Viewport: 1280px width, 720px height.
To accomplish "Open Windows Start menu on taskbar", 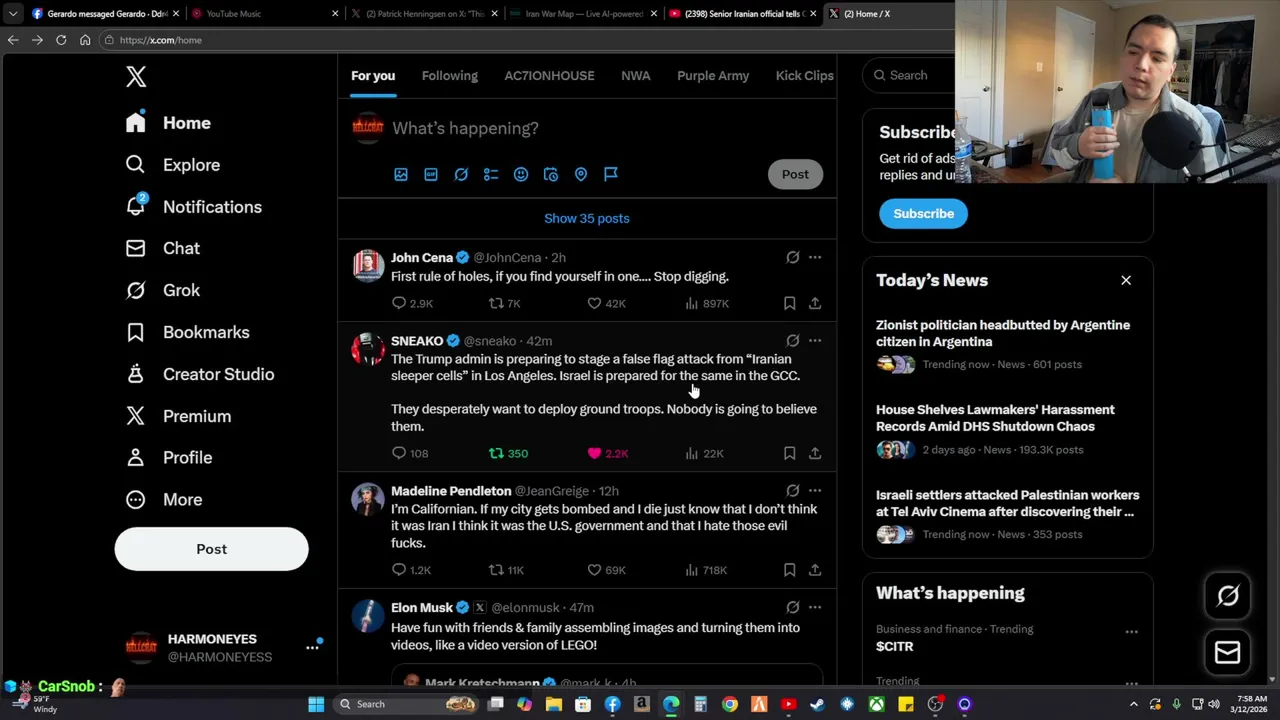I will click(316, 704).
